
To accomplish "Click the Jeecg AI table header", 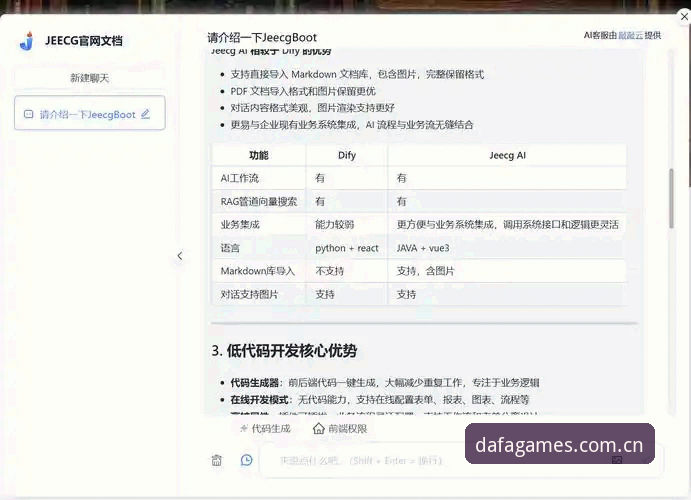I will tap(507, 155).
